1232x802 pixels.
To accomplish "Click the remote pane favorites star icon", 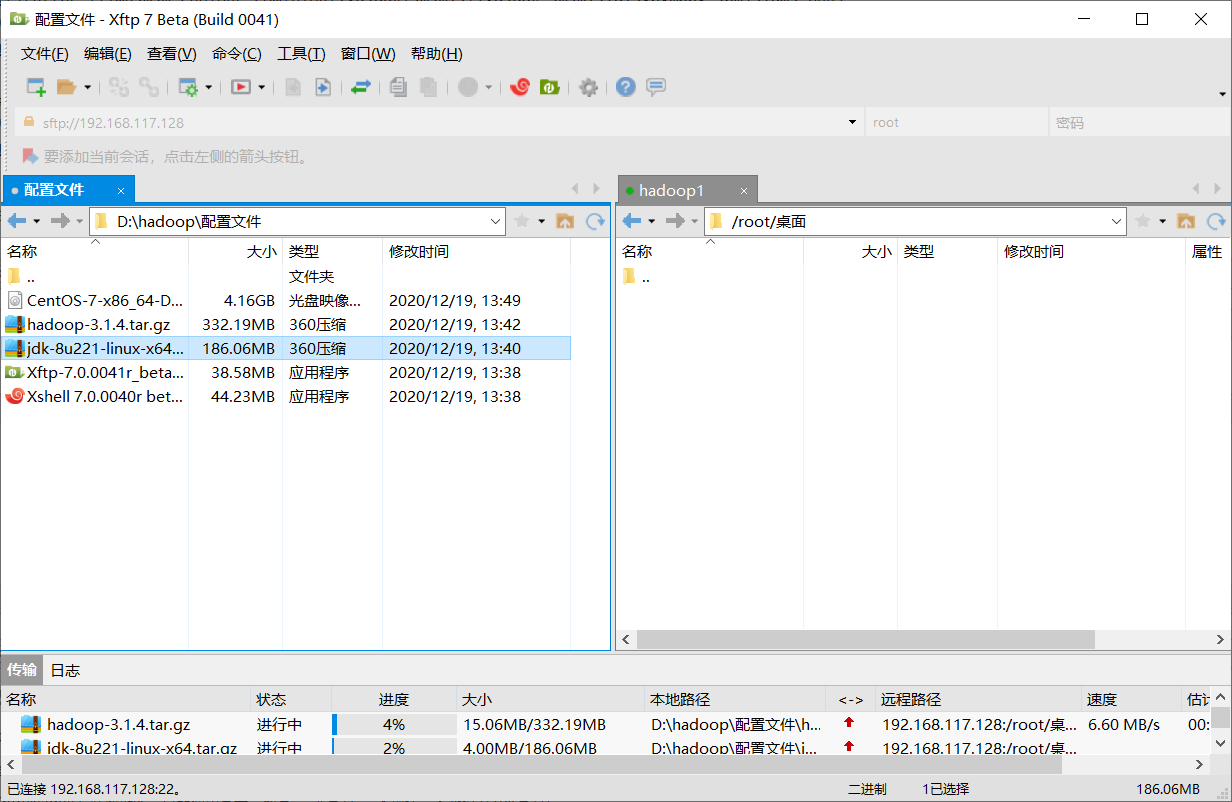I will click(x=1143, y=221).
